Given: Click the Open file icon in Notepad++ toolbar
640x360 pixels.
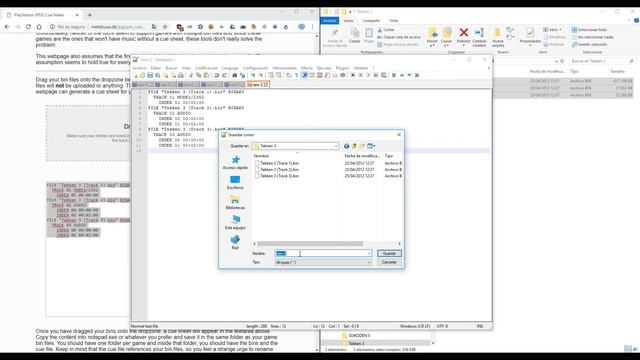Looking at the screenshot, I should point(142,75).
